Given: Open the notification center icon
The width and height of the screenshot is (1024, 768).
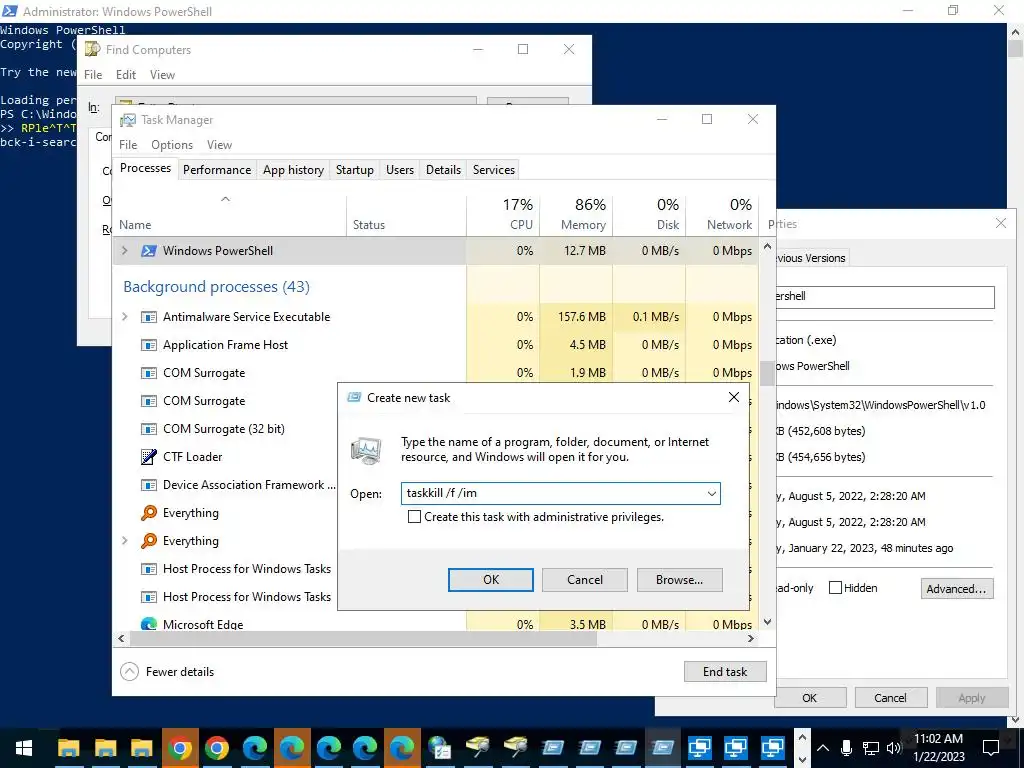Looking at the screenshot, I should click(991, 748).
